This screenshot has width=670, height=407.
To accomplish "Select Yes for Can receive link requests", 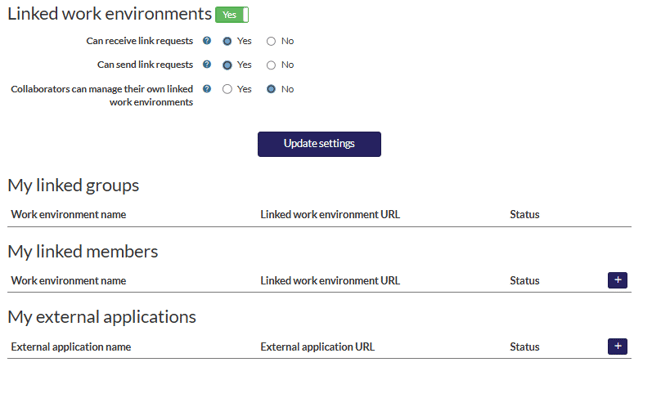I will [x=228, y=41].
